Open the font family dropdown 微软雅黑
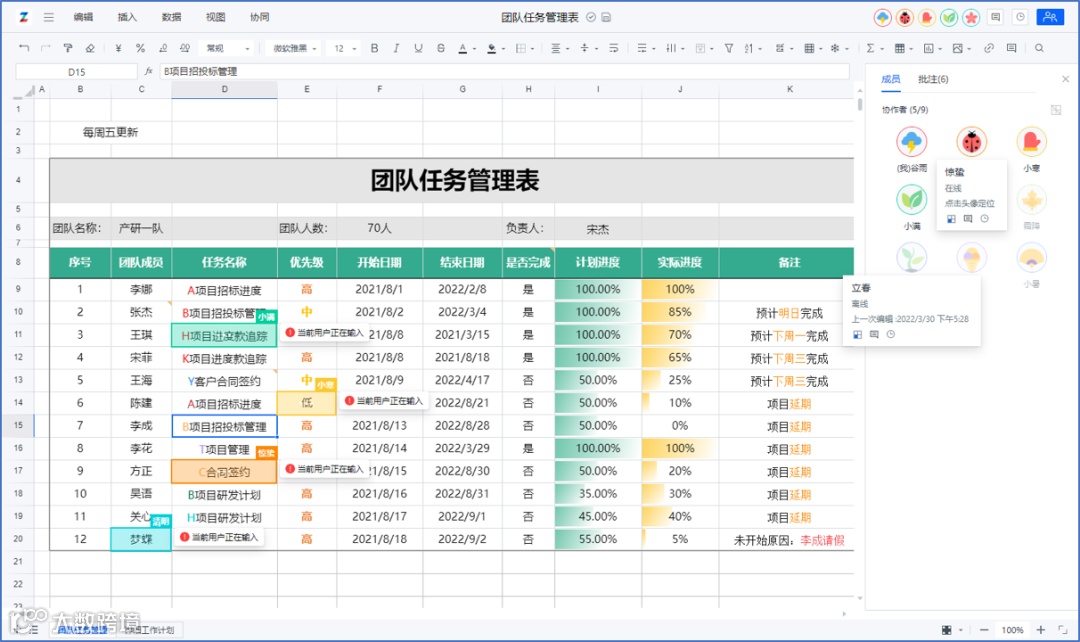Viewport: 1080px width, 642px height. [x=294, y=48]
